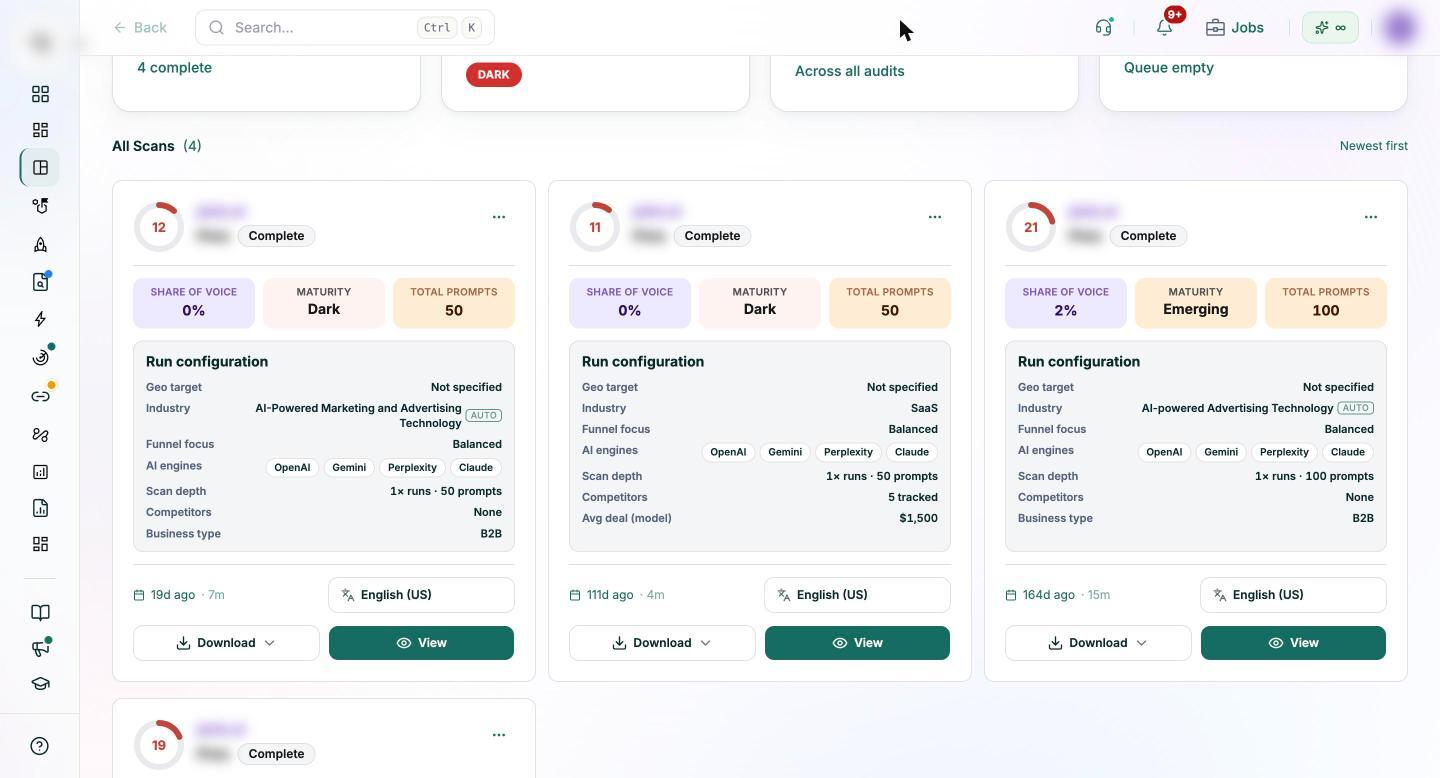The width and height of the screenshot is (1440, 778).
Task: Open the user avatar menu
Action: click(1400, 27)
